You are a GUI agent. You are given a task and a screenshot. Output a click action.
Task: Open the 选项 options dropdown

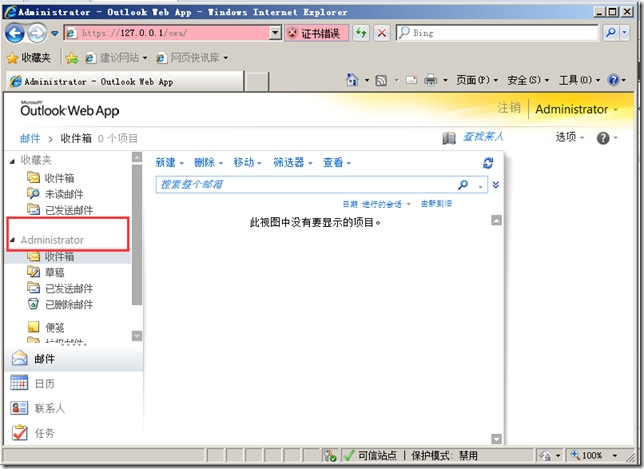click(570, 137)
